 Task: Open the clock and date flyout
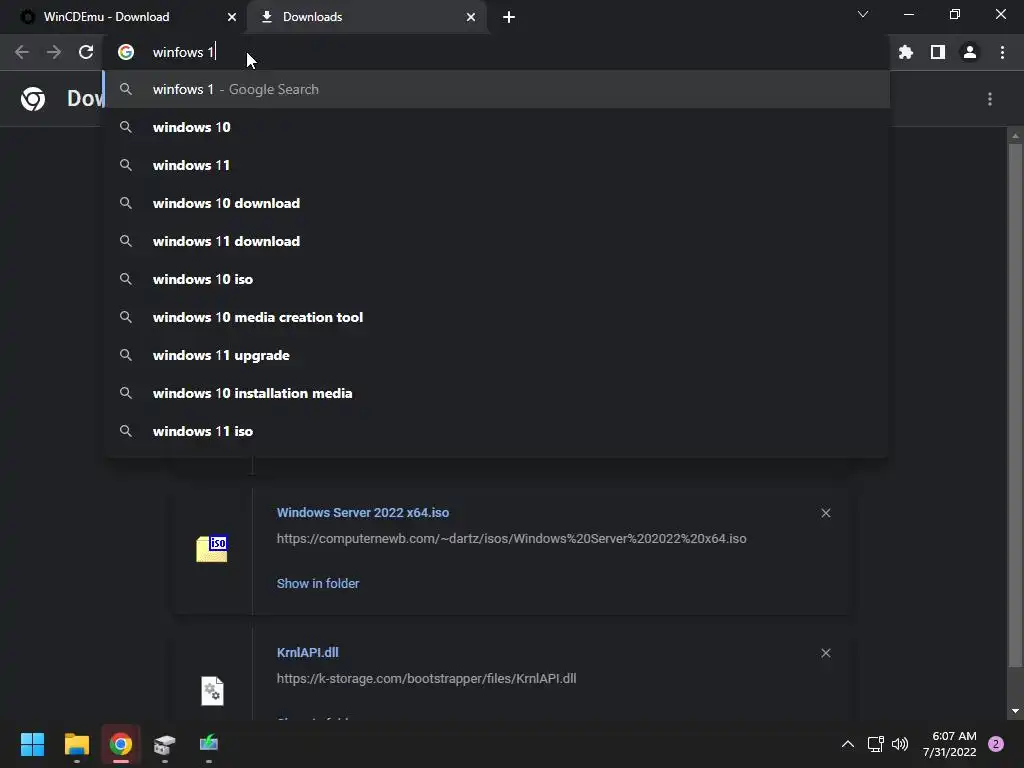[950, 744]
